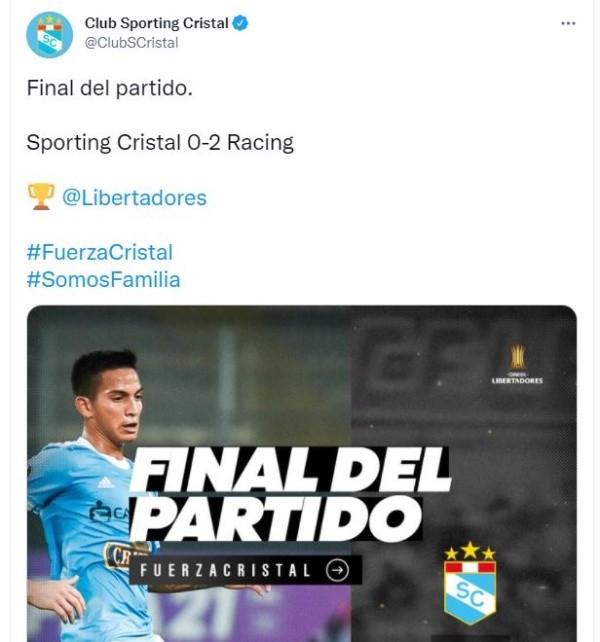Click the Sporting Cristal SC crest in the image
Viewport: 600px width, 642px height.
(x=469, y=592)
